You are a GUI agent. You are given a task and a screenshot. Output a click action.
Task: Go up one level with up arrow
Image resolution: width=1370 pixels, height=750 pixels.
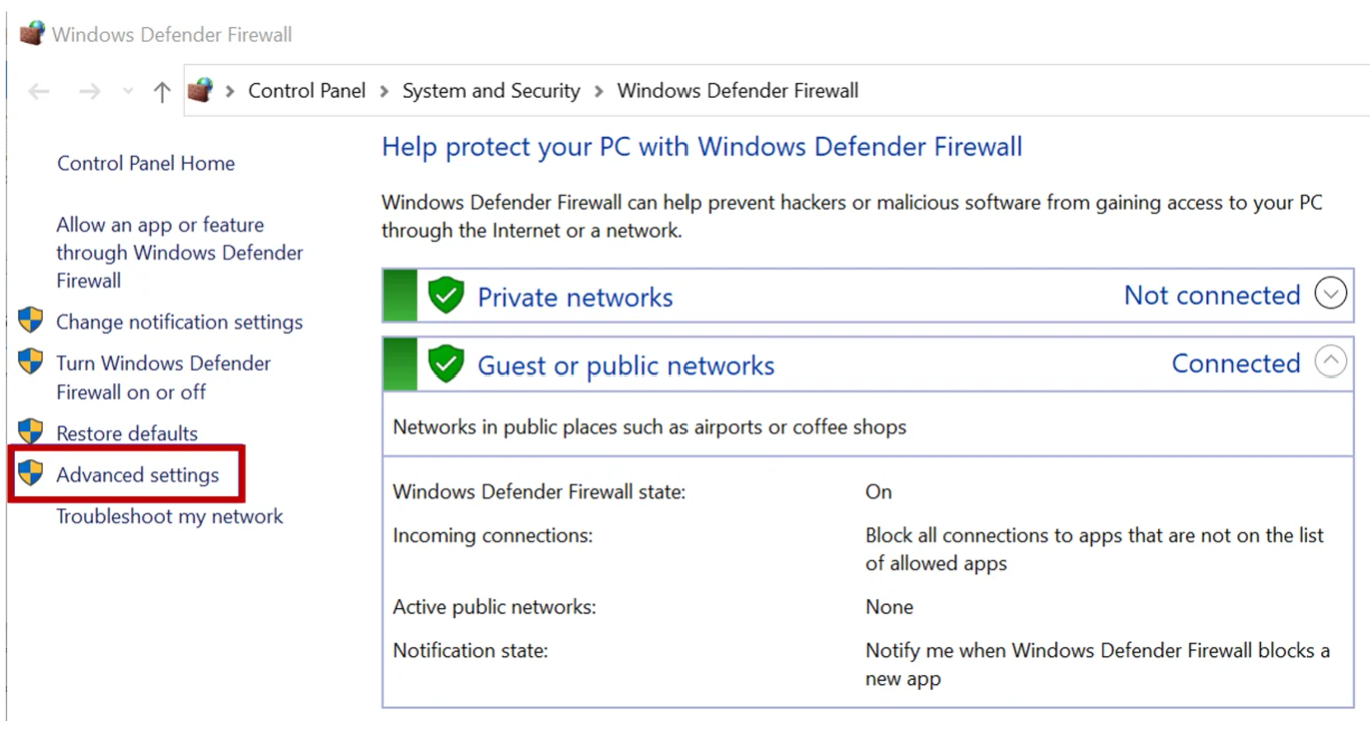click(x=162, y=92)
